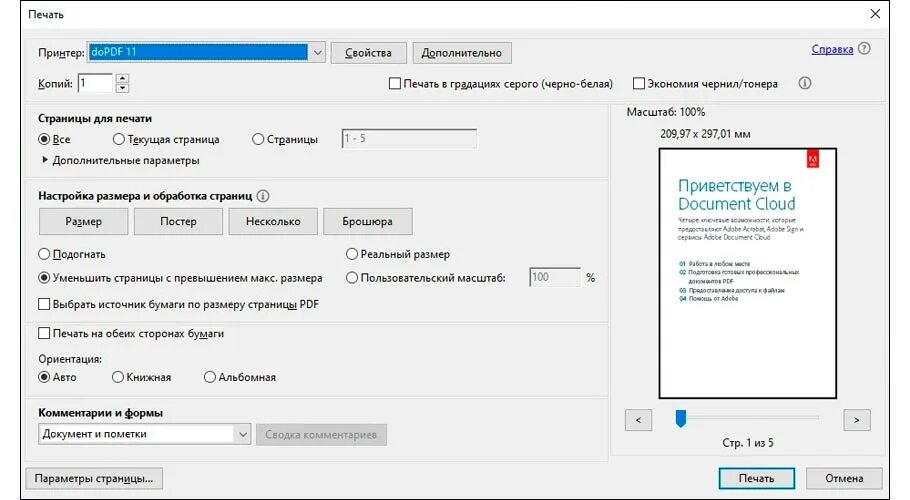The width and height of the screenshot is (910, 500).
Task: Click Сводка комментариев button
Action: (321, 434)
